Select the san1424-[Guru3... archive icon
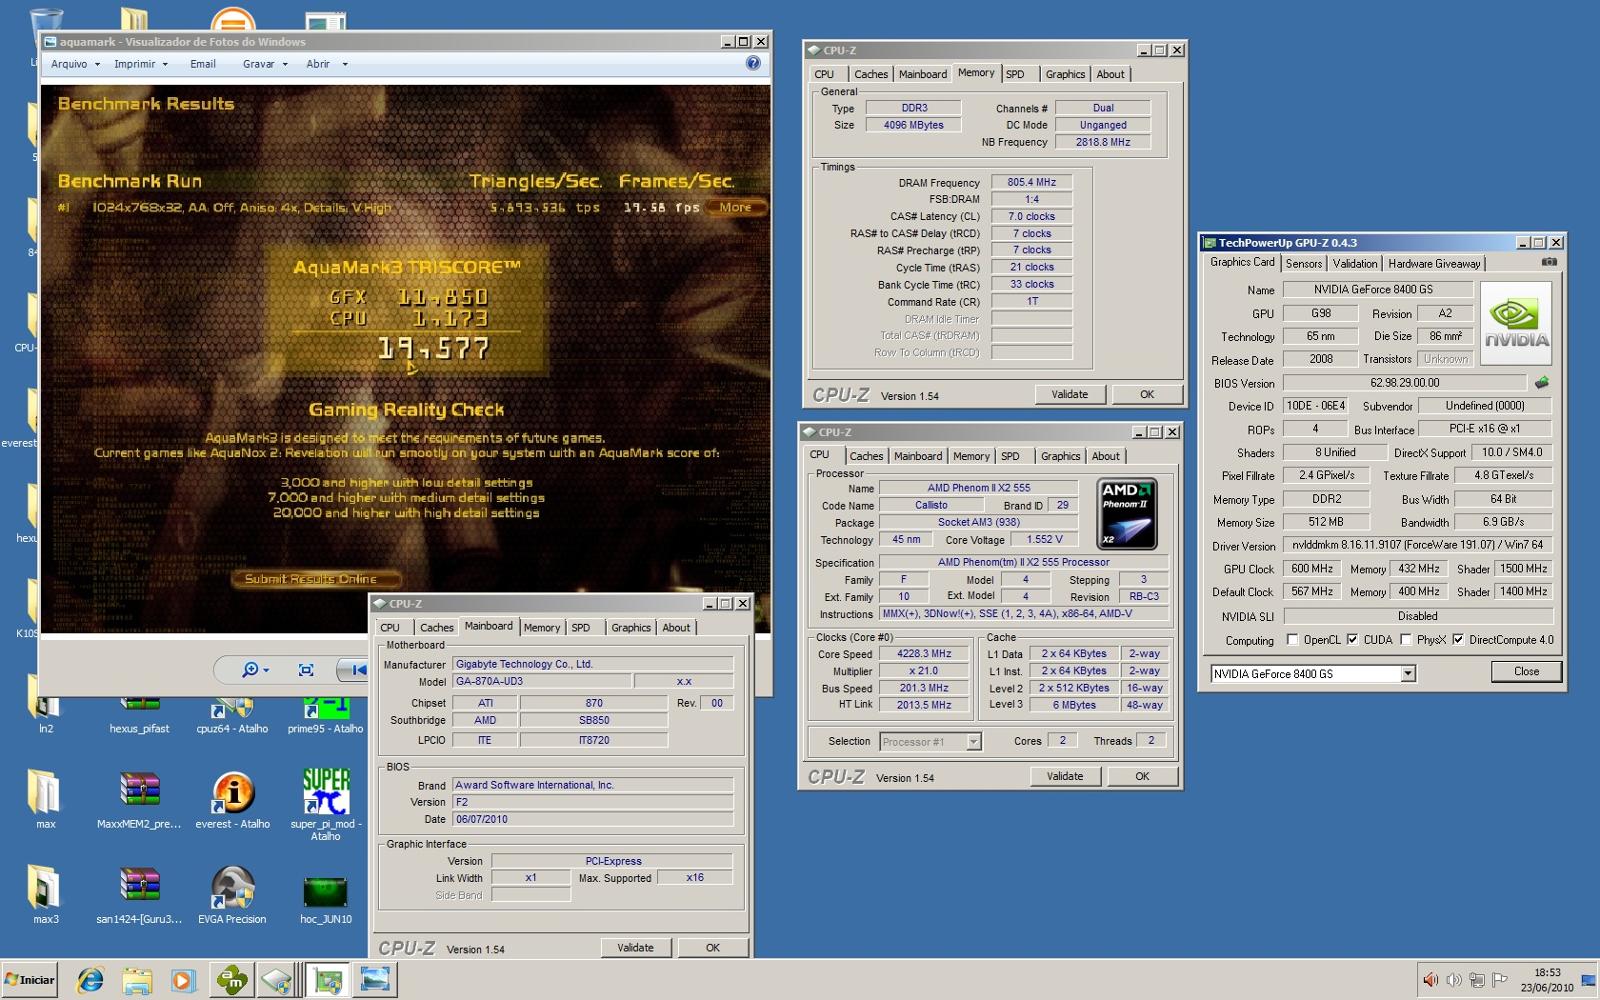This screenshot has width=1600, height=1000. [x=139, y=893]
